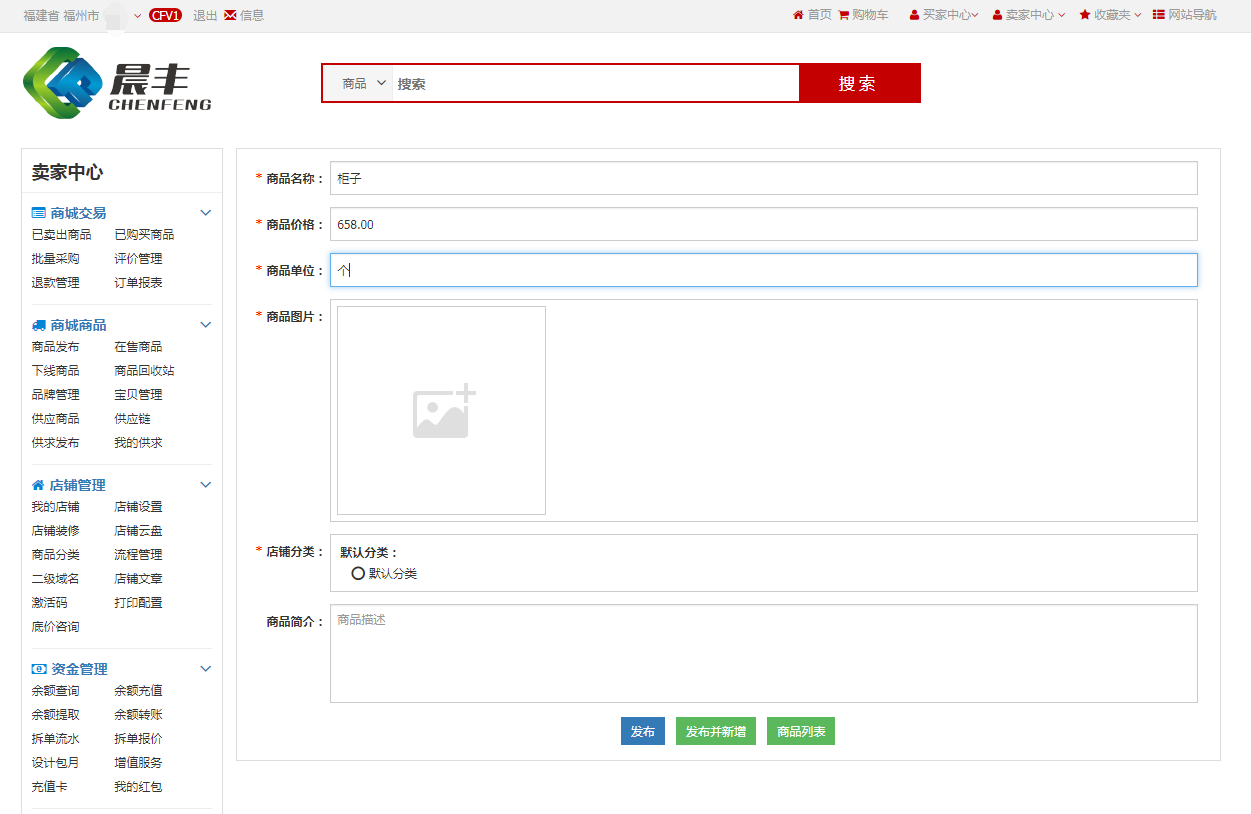
Task: Open 订单报表 menu entry
Action: (138, 283)
